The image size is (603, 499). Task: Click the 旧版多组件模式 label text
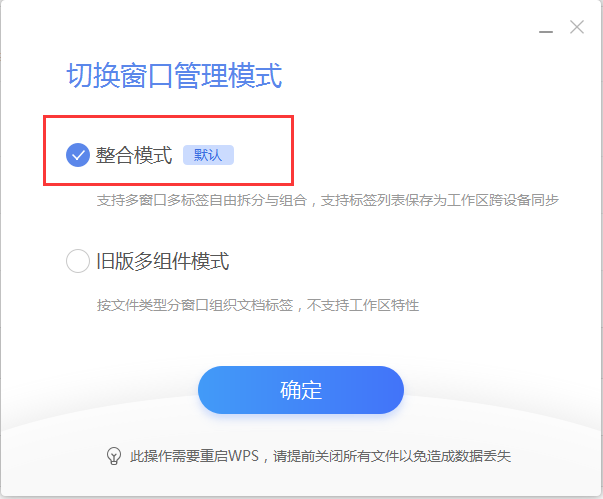tap(163, 261)
